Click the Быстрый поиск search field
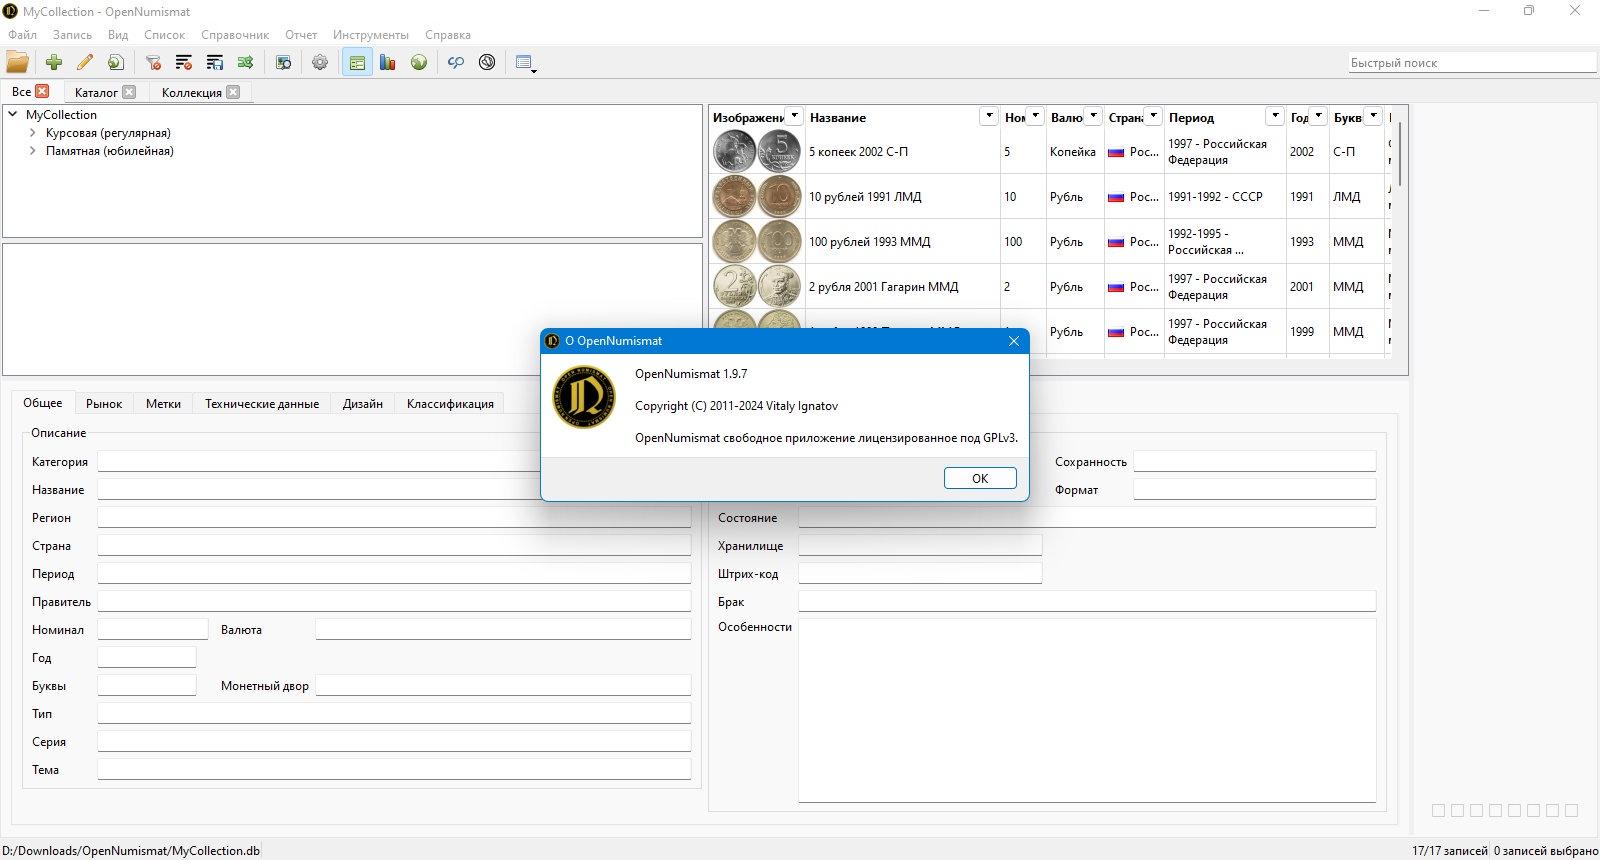 [x=1472, y=62]
